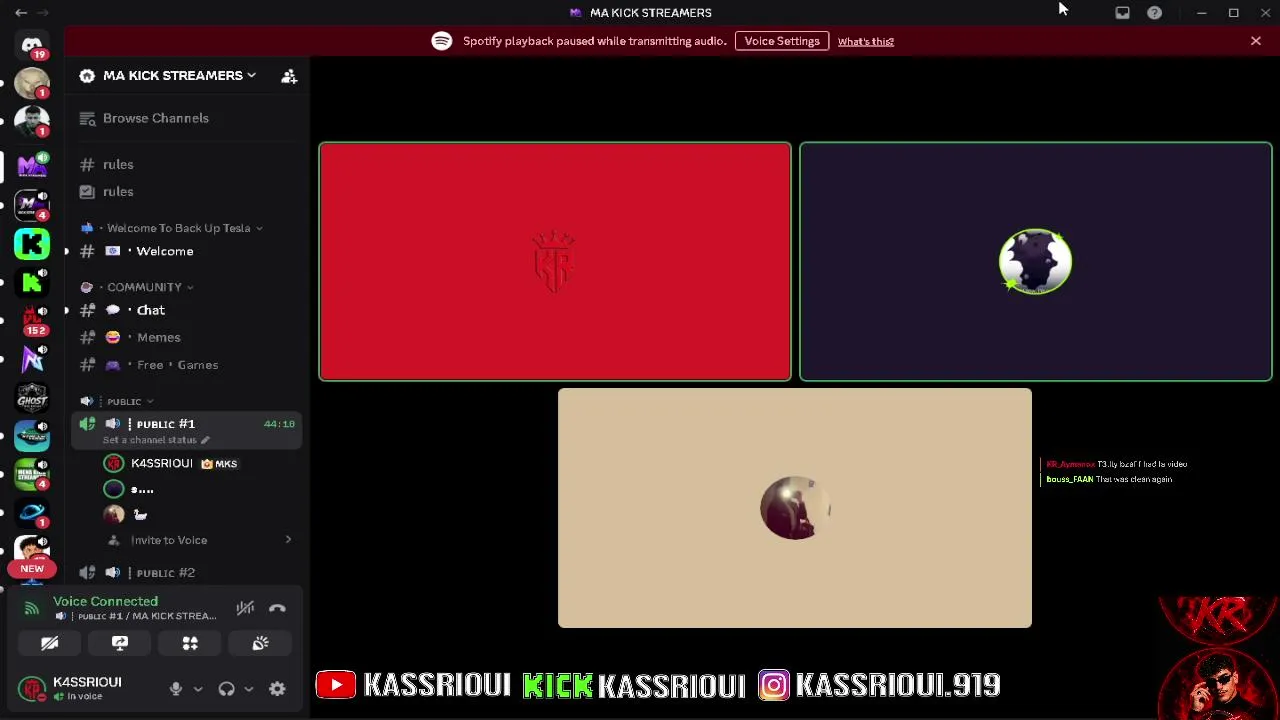
Task: Toggle camera on in voice panel
Action: click(x=49, y=643)
